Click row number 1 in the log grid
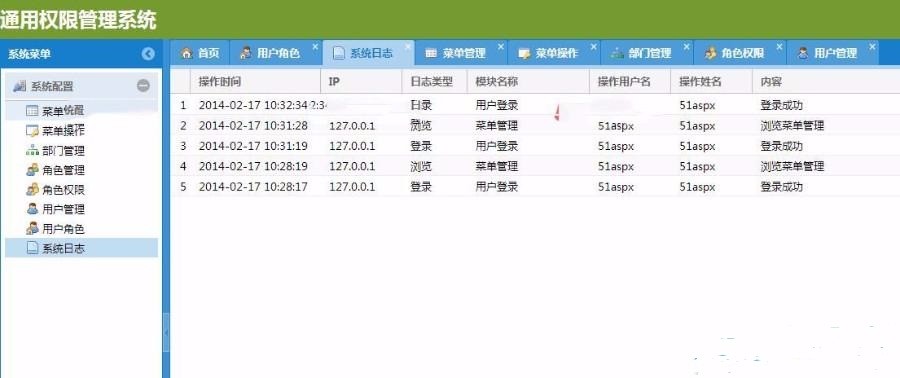The image size is (900, 378). click(x=183, y=106)
